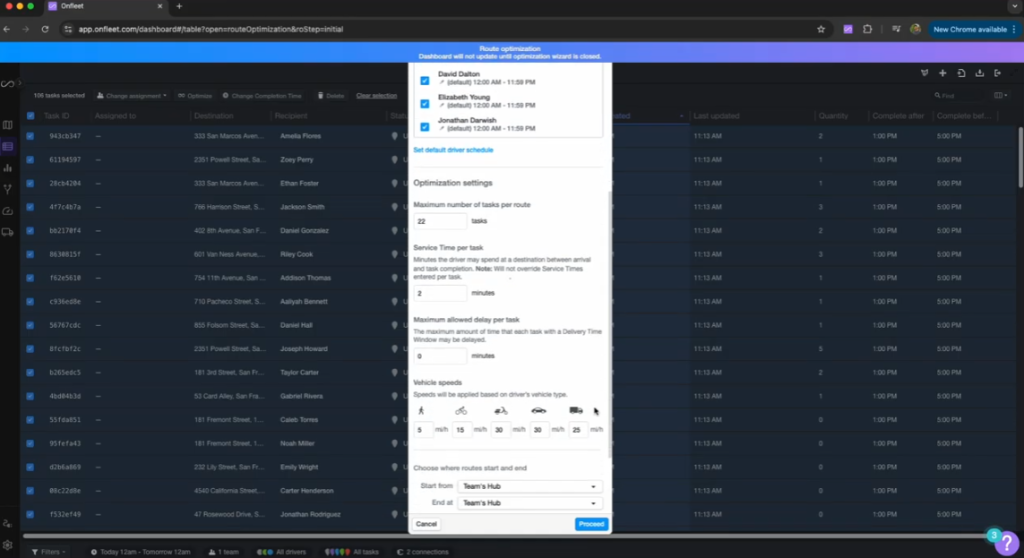The image size is (1024, 558).
Task: Click the table's vertical scrollbar
Action: click(1020, 157)
